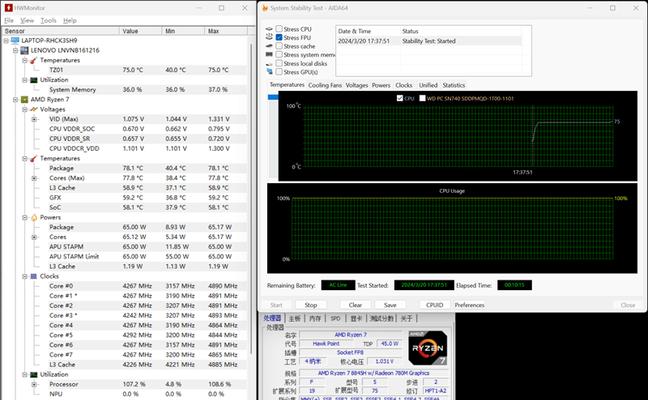Click the motherboard icon beside LENOVO LNVNB161216
The image size is (648, 400).
coord(24,50)
